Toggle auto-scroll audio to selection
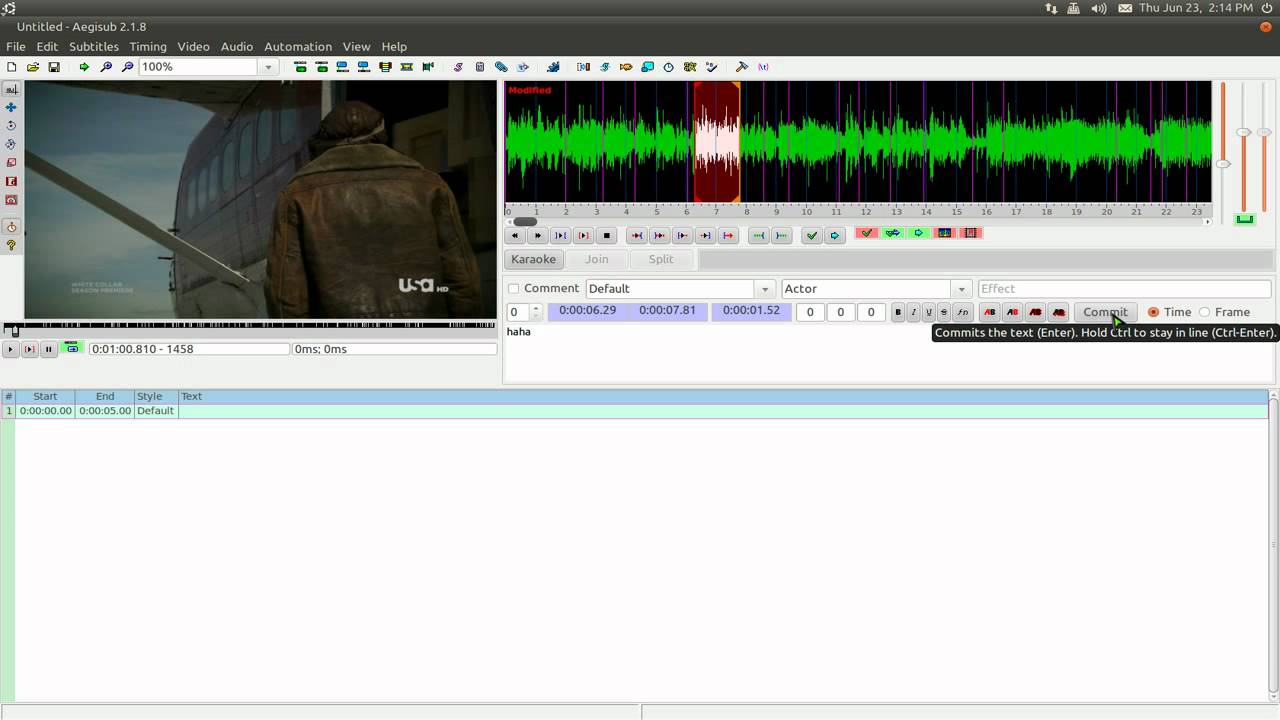1280x720 pixels. (918, 234)
